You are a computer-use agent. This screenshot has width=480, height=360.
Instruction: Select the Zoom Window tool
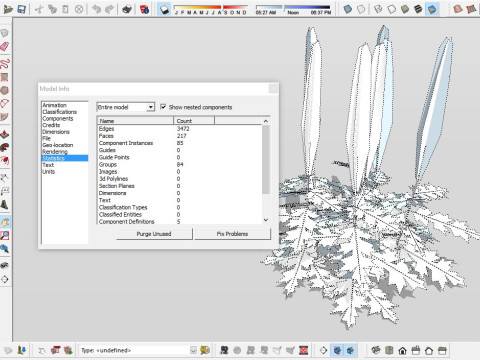click(x=5, y=235)
